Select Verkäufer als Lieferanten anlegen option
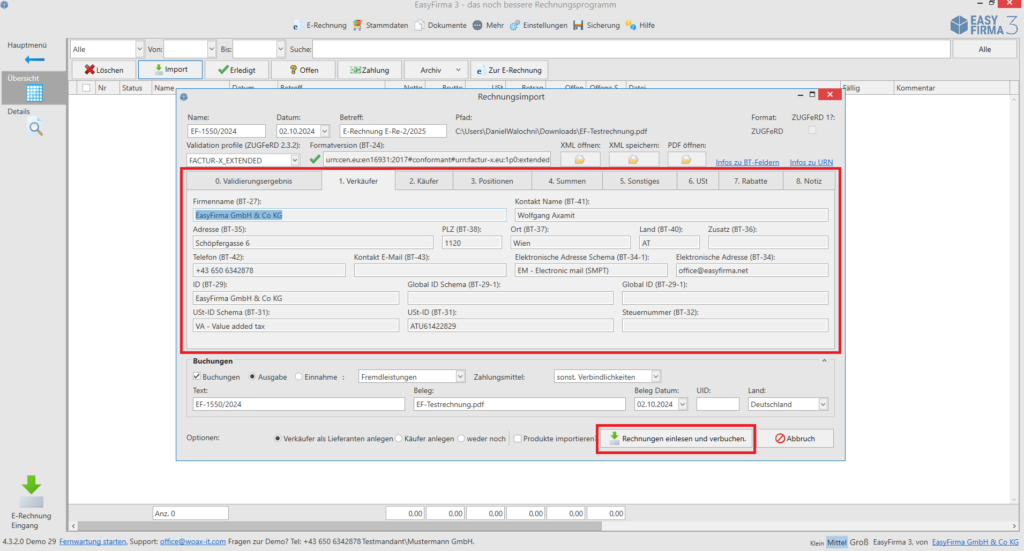Screen dimensions: 1024x551 click(278, 439)
